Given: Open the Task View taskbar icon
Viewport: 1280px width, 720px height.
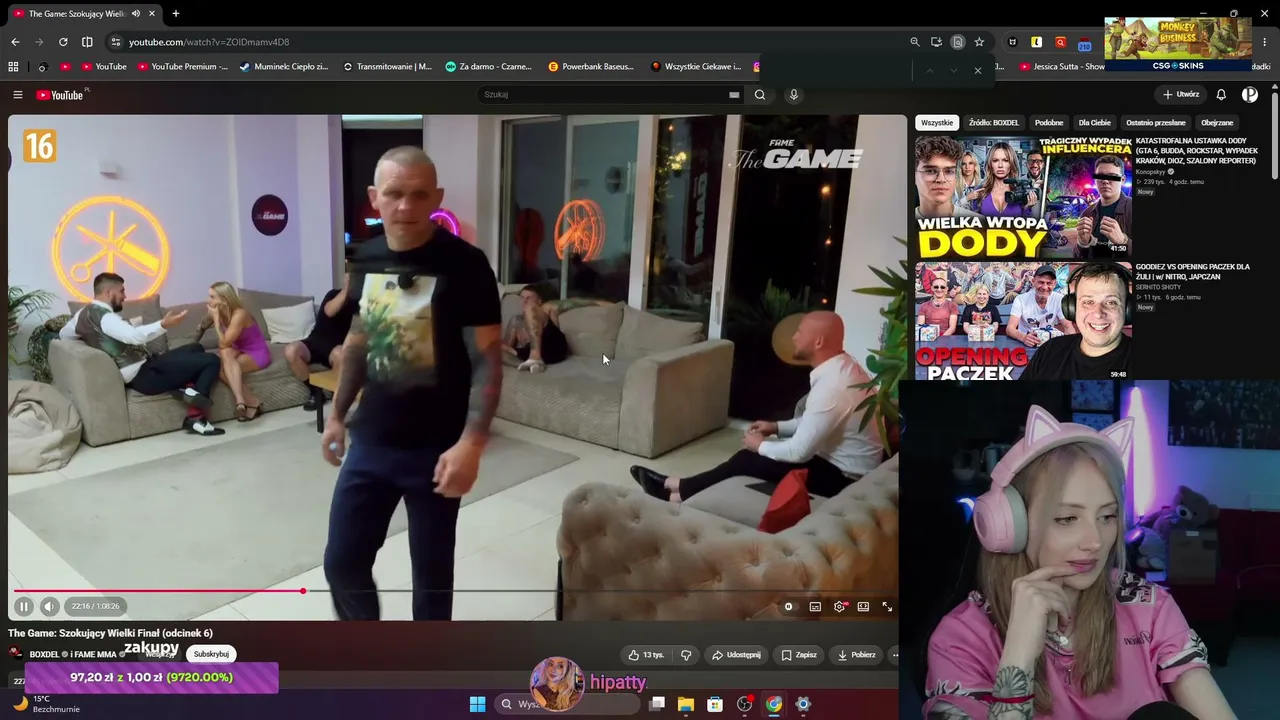Looking at the screenshot, I should point(656,704).
